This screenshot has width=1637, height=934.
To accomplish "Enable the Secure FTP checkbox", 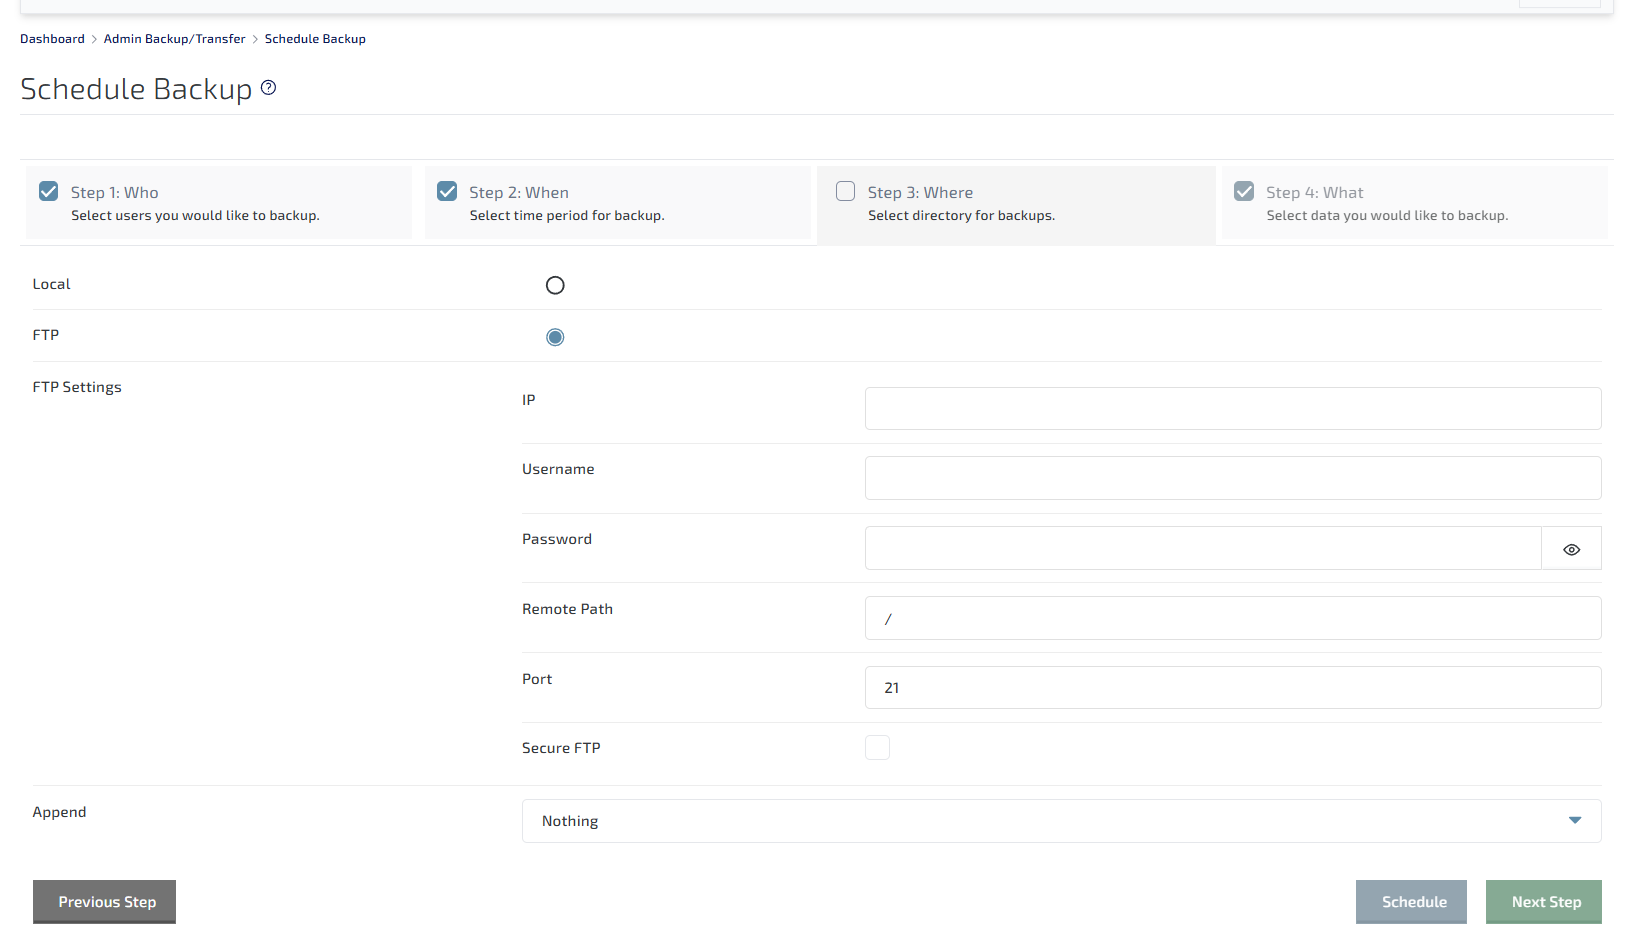I will (x=877, y=748).
